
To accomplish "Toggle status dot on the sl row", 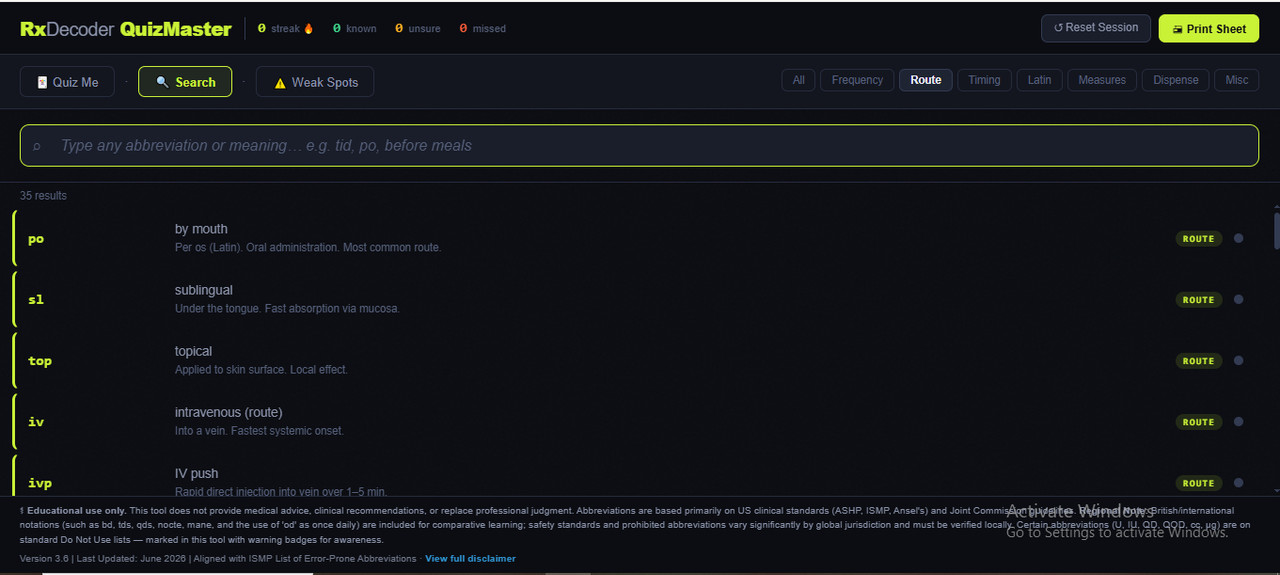I will tap(1238, 299).
